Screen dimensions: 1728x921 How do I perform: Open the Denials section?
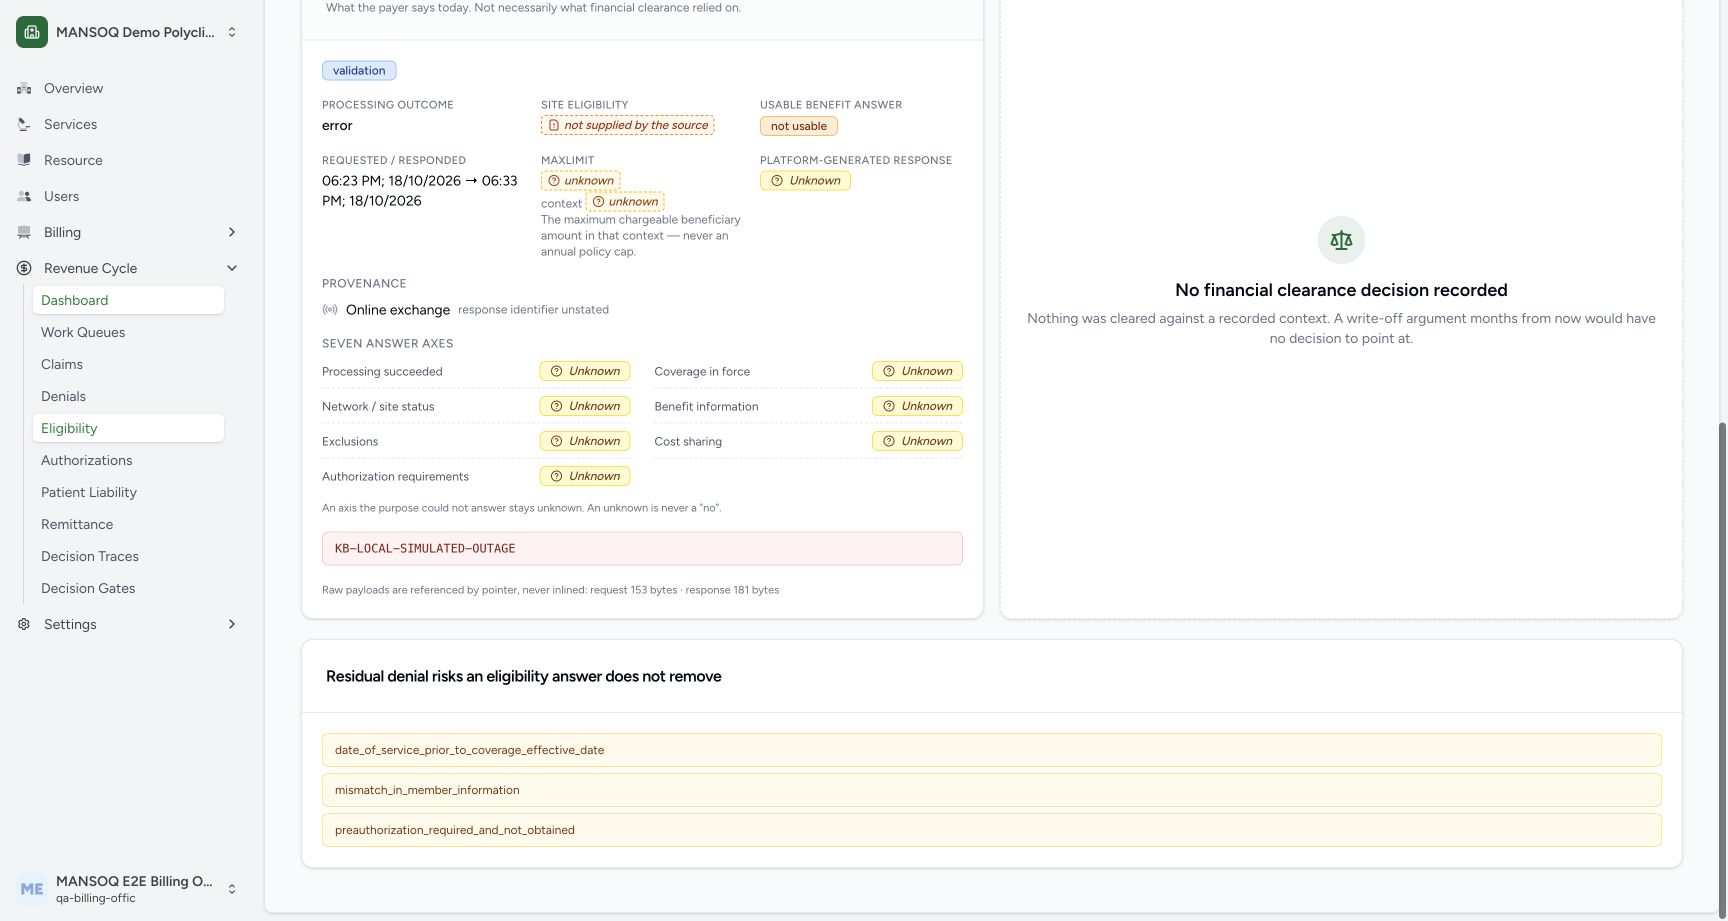pyautogui.click(x=128, y=396)
